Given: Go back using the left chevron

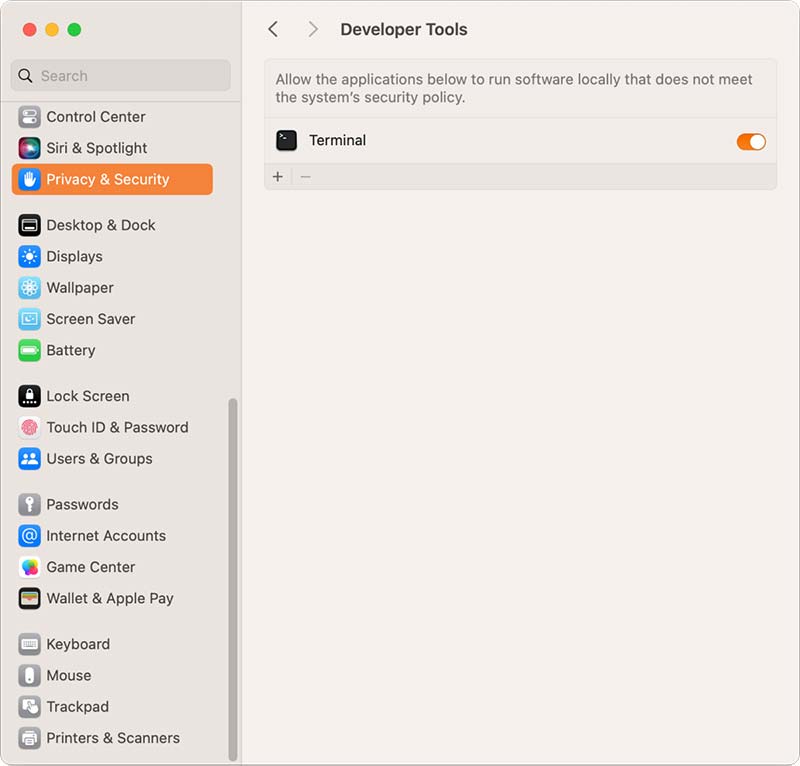Looking at the screenshot, I should 273,30.
